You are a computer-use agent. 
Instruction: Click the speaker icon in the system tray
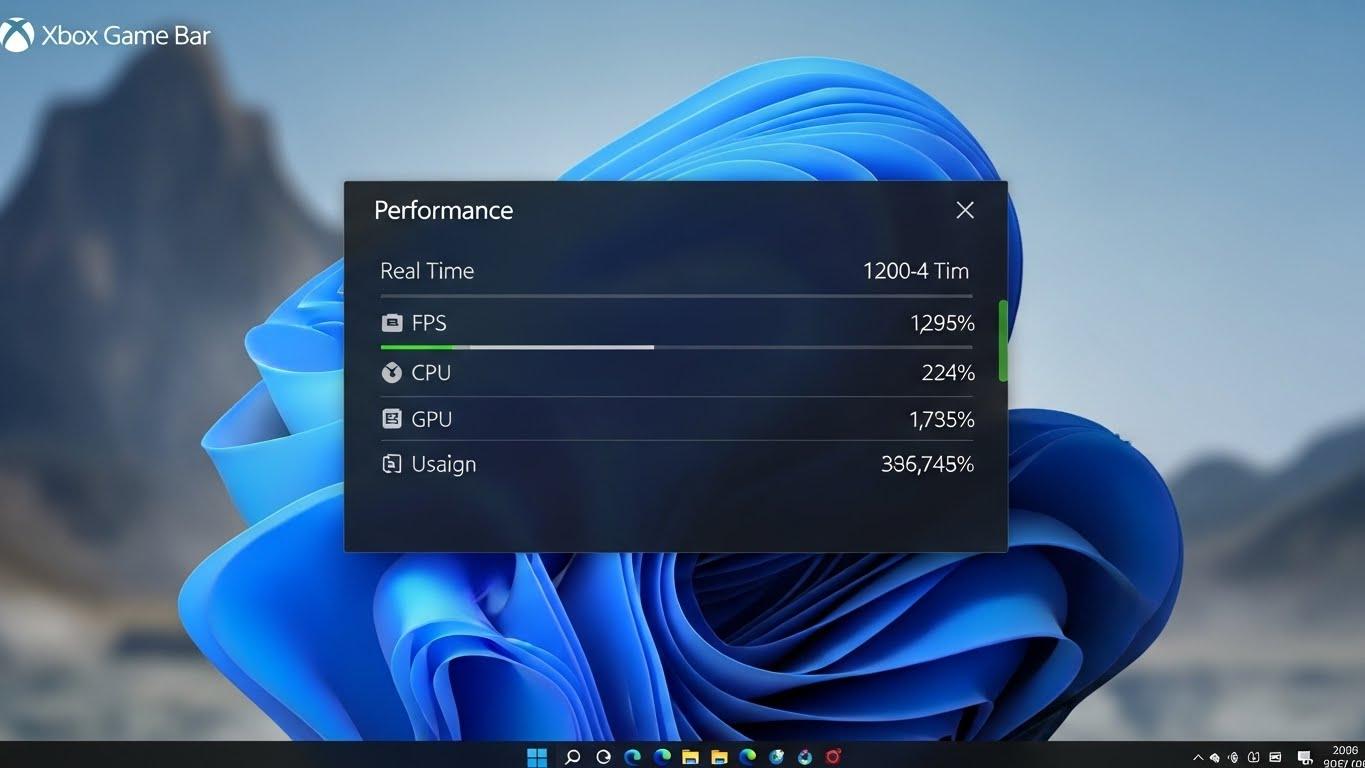click(1233, 757)
